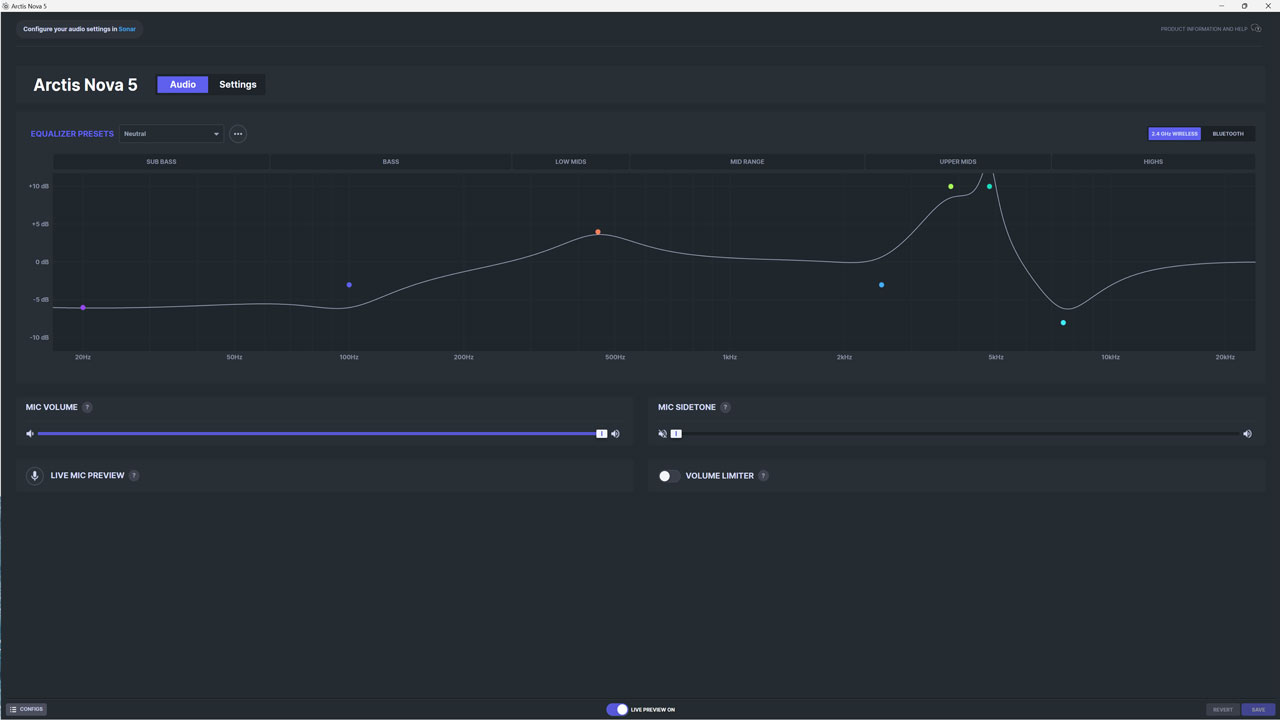This screenshot has height=720, width=1280.
Task: Click the Equalizer Presets label
Action: click(x=72, y=134)
